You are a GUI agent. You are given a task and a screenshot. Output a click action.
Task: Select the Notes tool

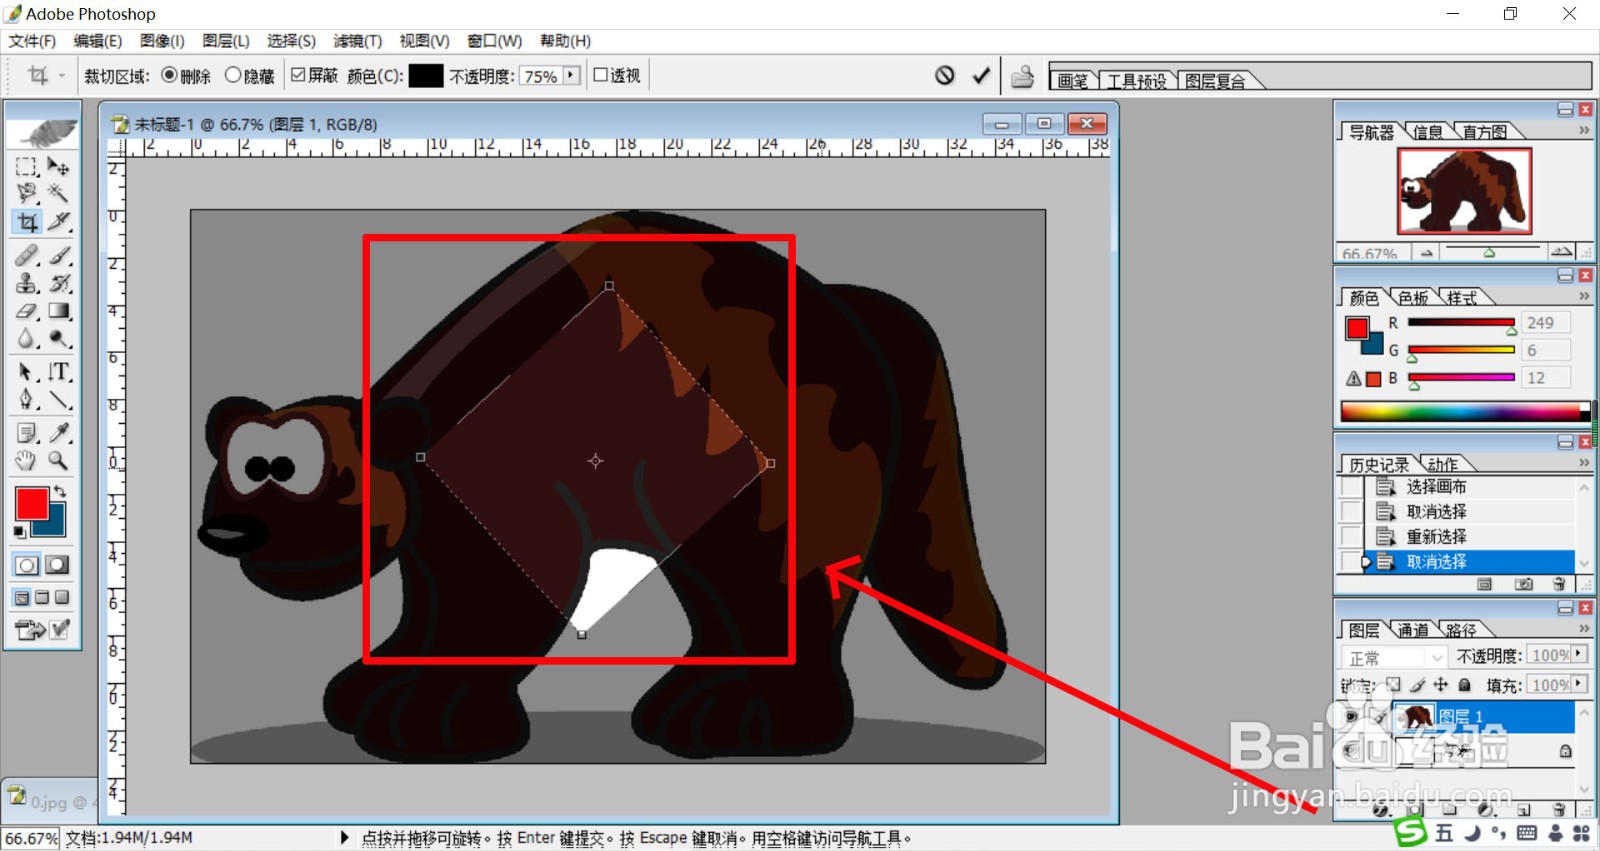point(27,433)
